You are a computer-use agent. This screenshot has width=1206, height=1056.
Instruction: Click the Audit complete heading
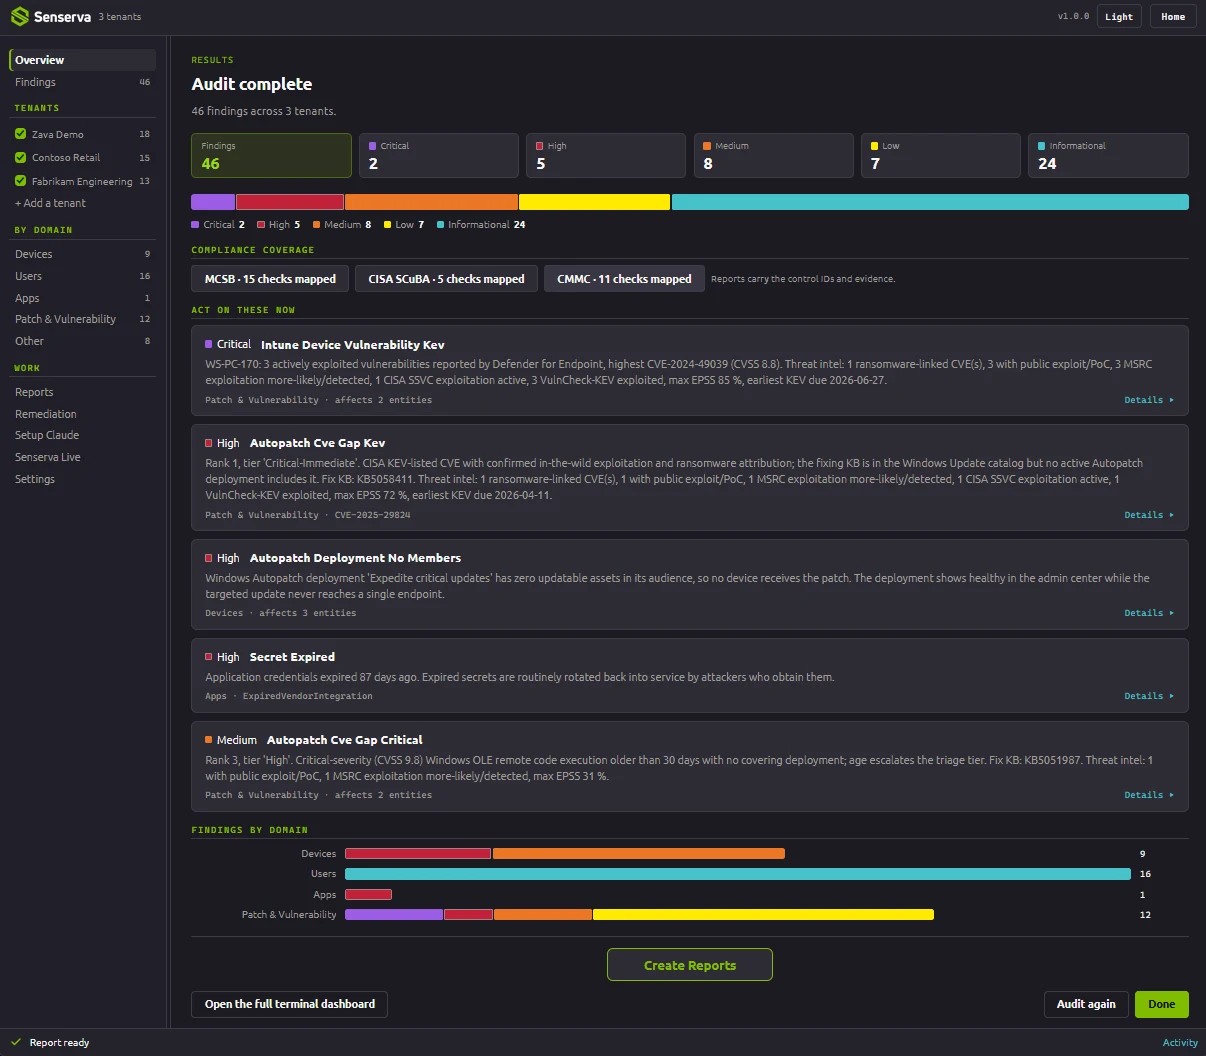252,84
